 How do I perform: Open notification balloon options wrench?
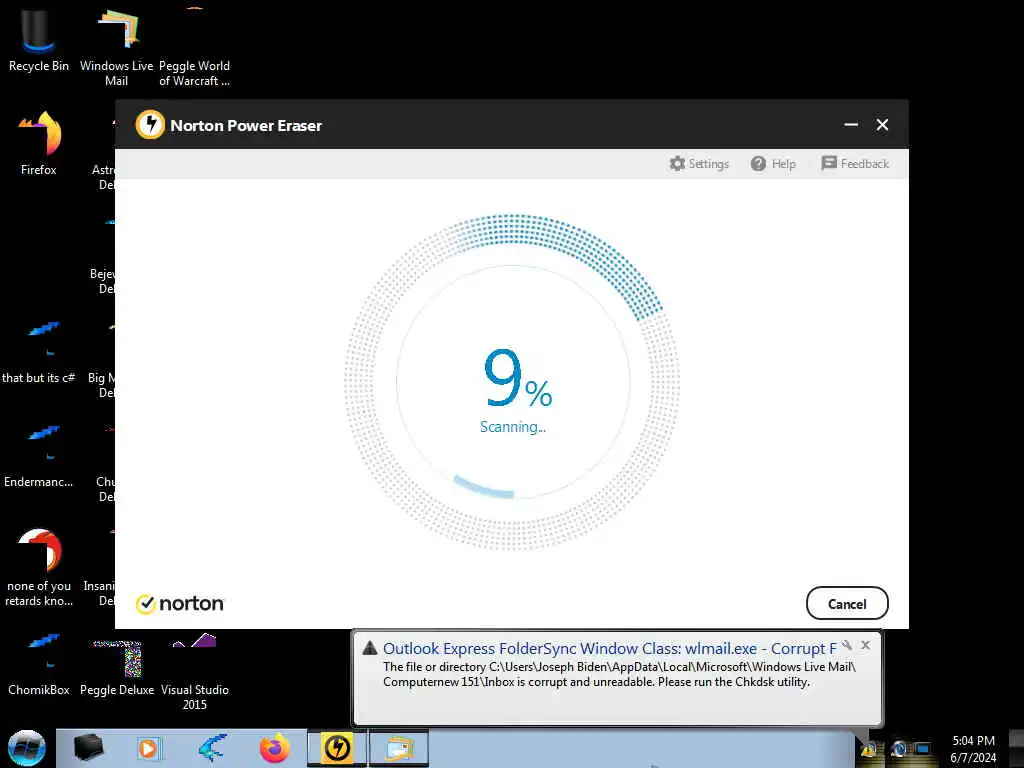847,645
